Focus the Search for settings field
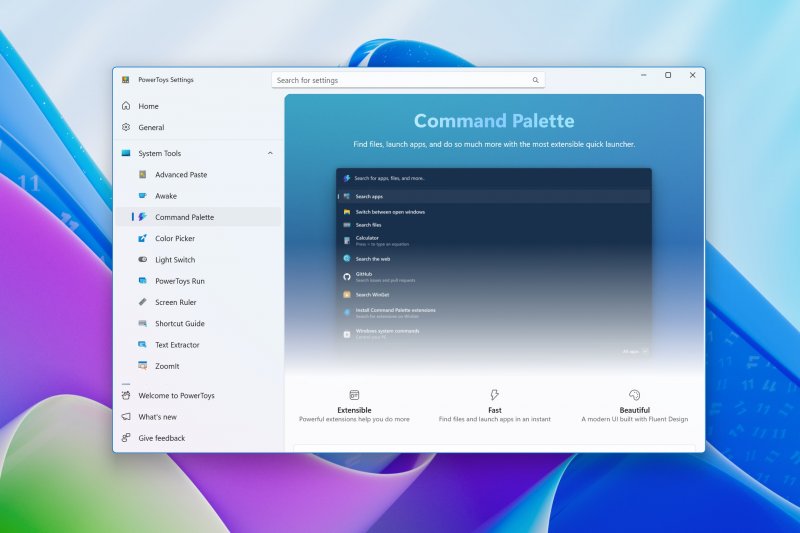Viewport: 800px width, 533px height. point(400,80)
